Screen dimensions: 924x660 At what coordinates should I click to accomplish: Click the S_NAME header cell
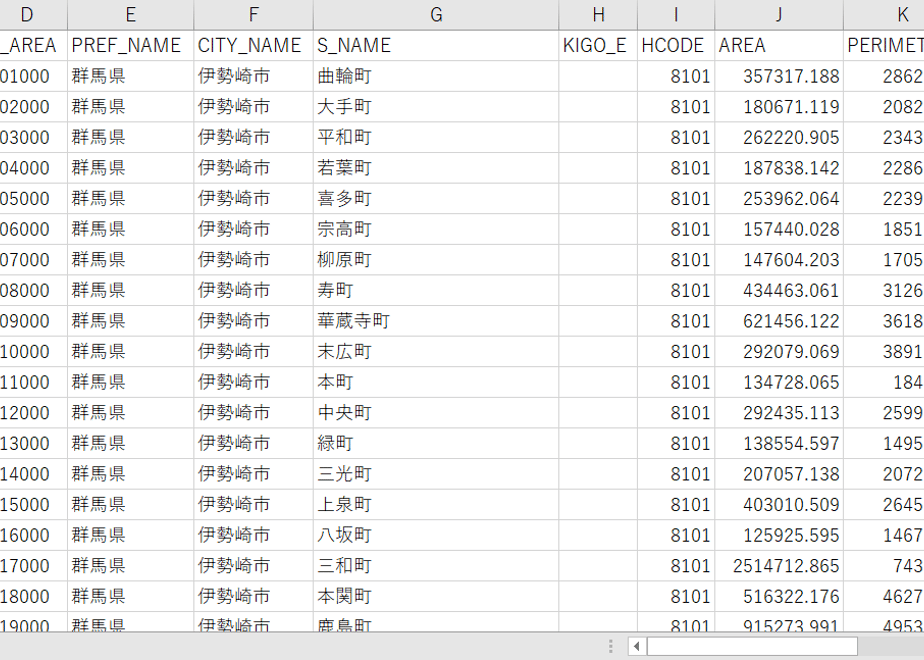(x=436, y=45)
